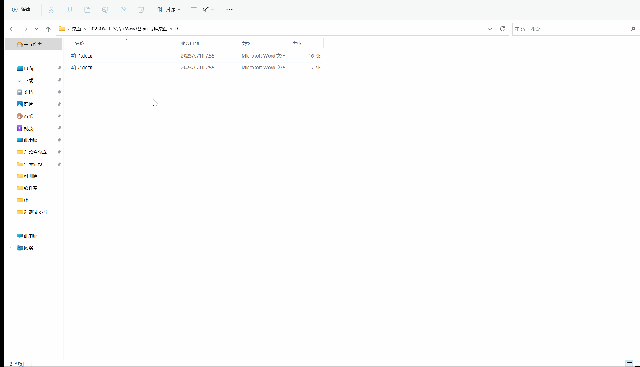640x367 pixels.
Task: Open Music folder in sidebar quick access
Action: click(x=25, y=116)
